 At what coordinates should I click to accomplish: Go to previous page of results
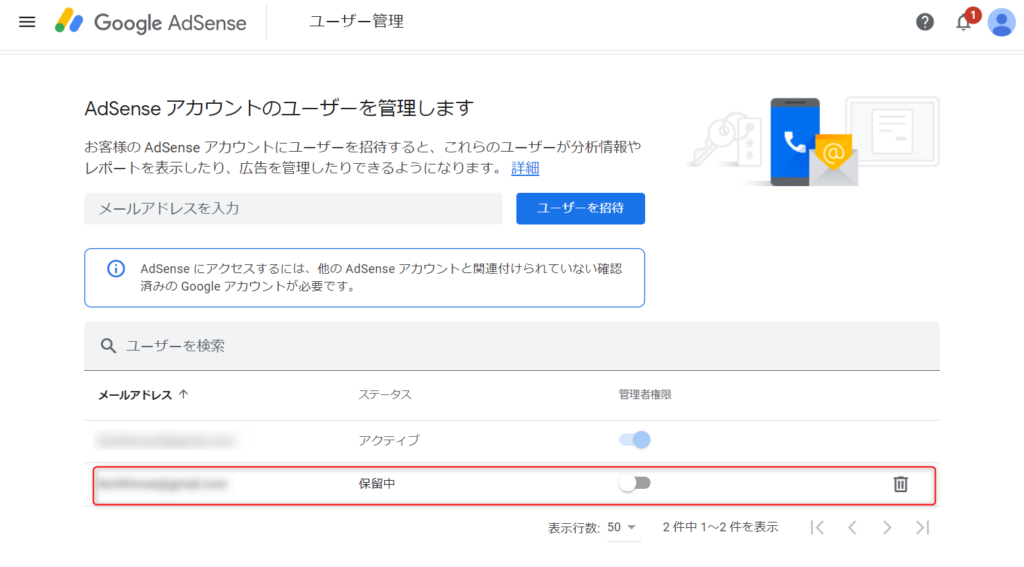tap(852, 527)
